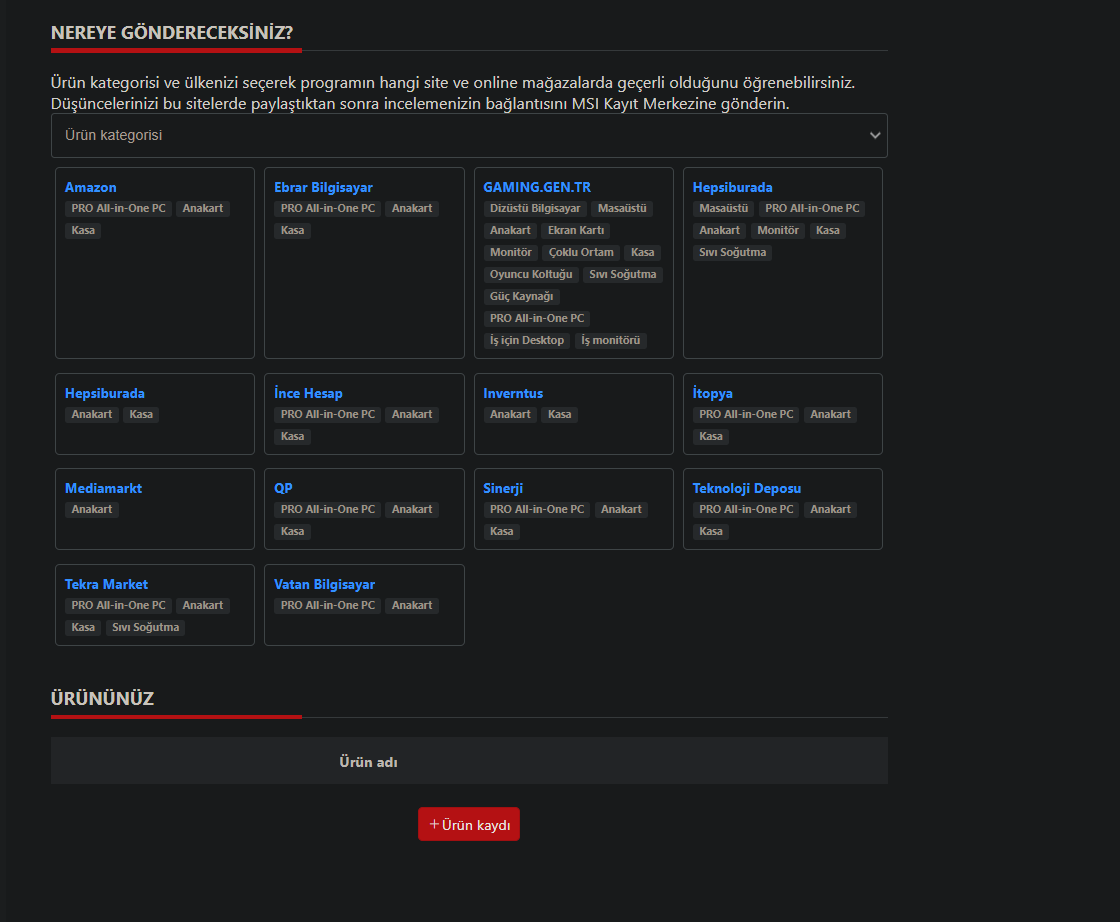Image resolution: width=1120 pixels, height=922 pixels.
Task: Click Kasa tag in Ebrar Bilgisayar card
Action: 292,231
